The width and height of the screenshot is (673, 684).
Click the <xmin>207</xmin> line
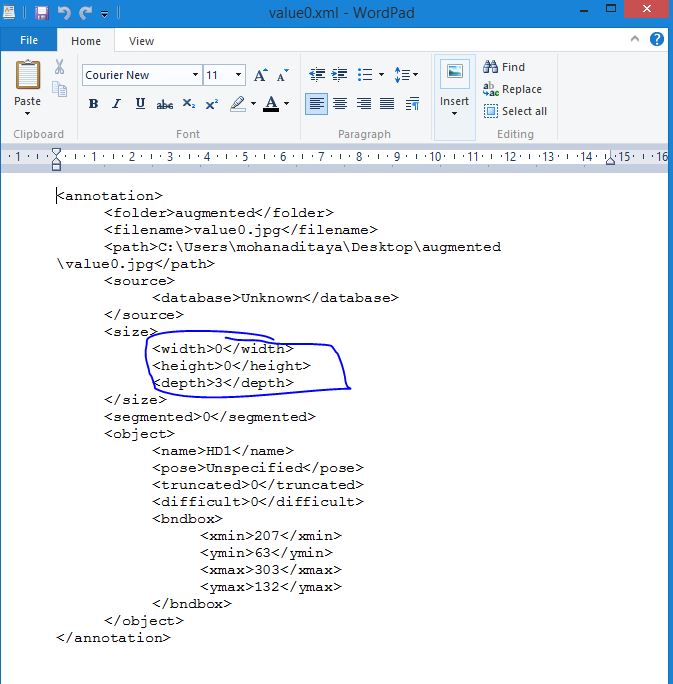pyautogui.click(x=271, y=536)
